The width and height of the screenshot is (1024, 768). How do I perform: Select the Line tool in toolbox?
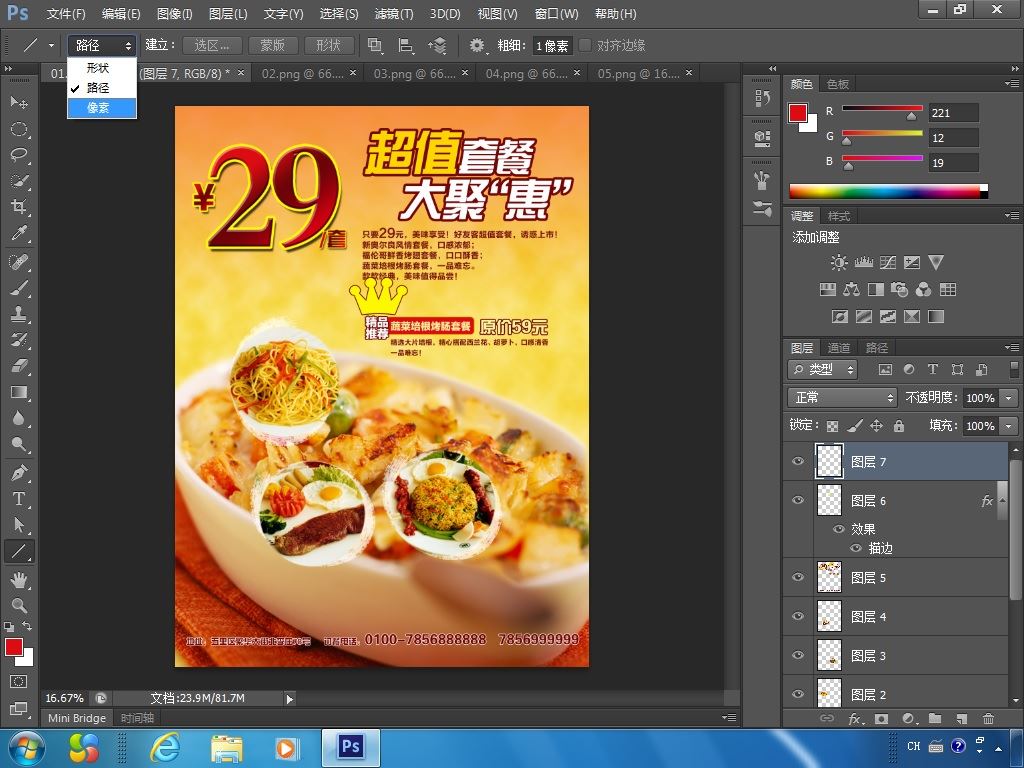19,551
